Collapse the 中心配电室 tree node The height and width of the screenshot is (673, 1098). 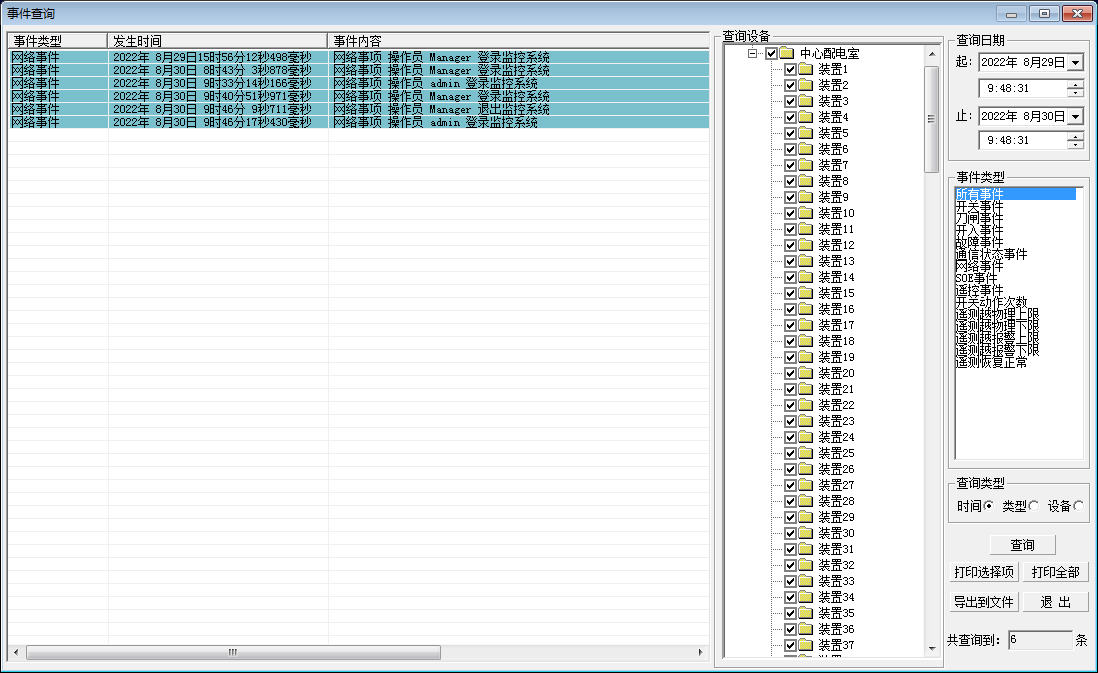(x=753, y=53)
